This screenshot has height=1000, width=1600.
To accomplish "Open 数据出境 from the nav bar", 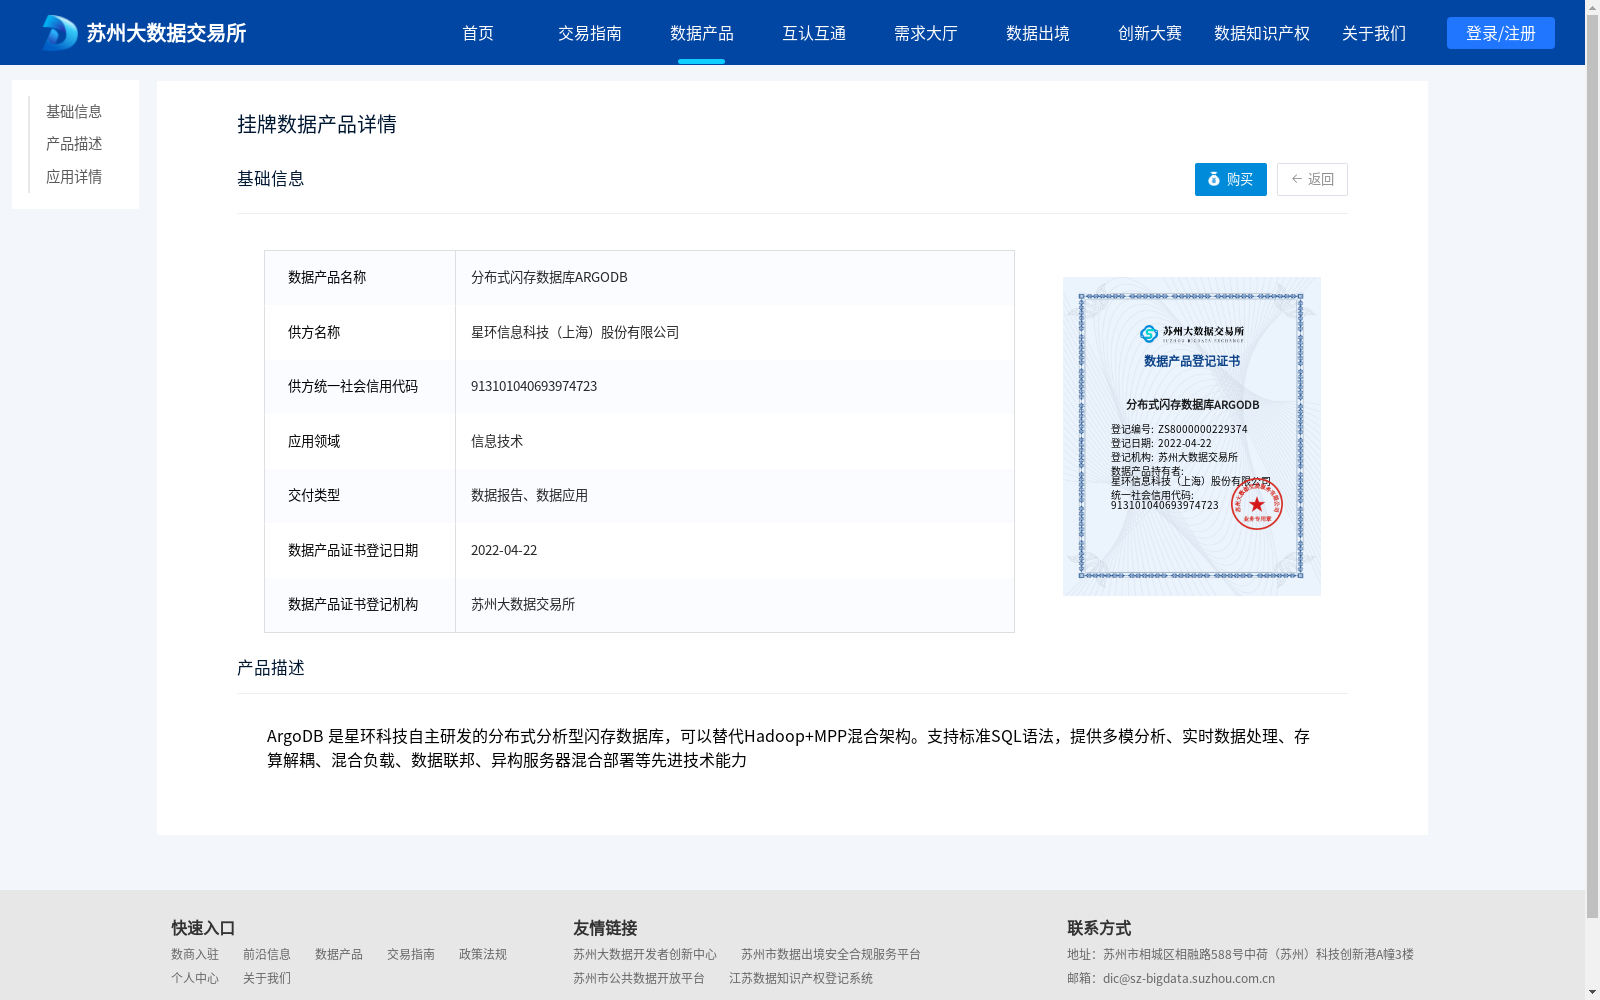I will tap(1038, 33).
